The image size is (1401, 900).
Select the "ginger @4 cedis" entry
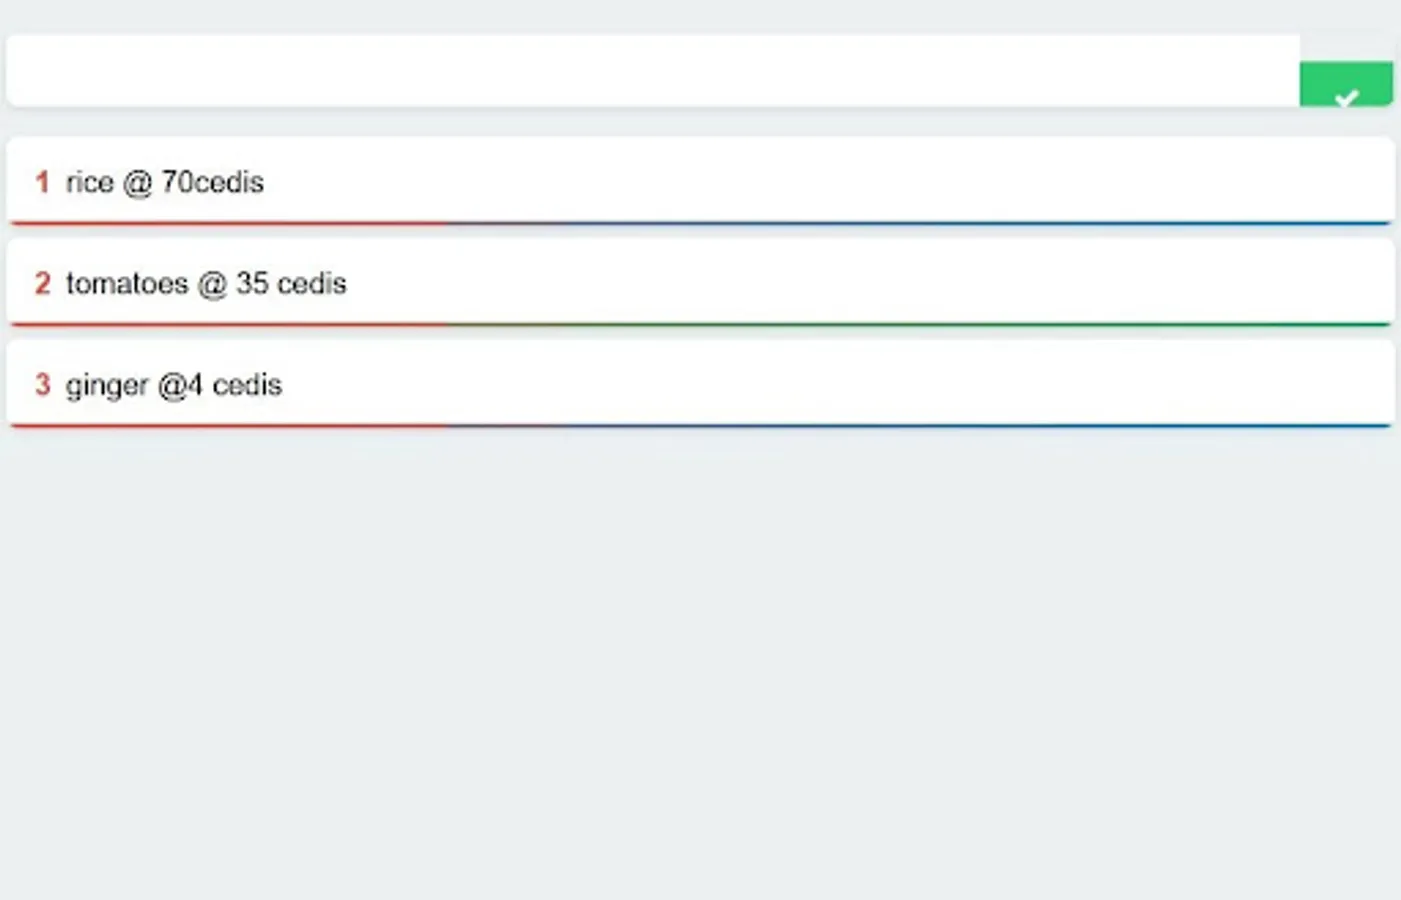(x=700, y=384)
